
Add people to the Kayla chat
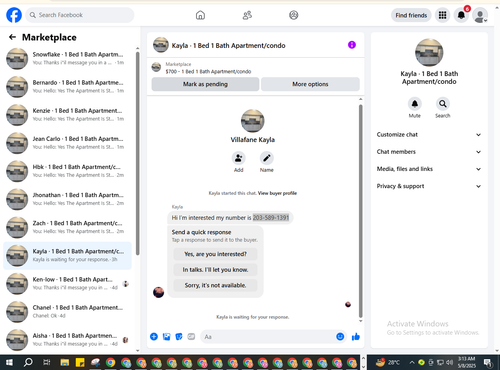pos(238,158)
